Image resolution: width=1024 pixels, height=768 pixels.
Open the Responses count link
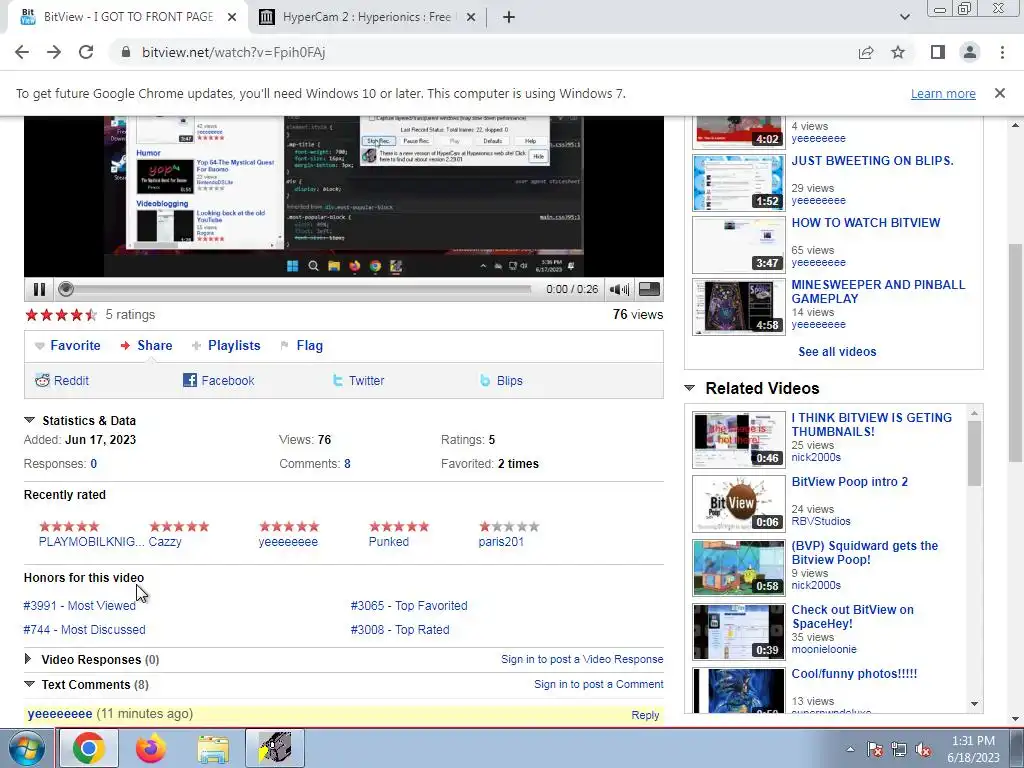(x=94, y=464)
